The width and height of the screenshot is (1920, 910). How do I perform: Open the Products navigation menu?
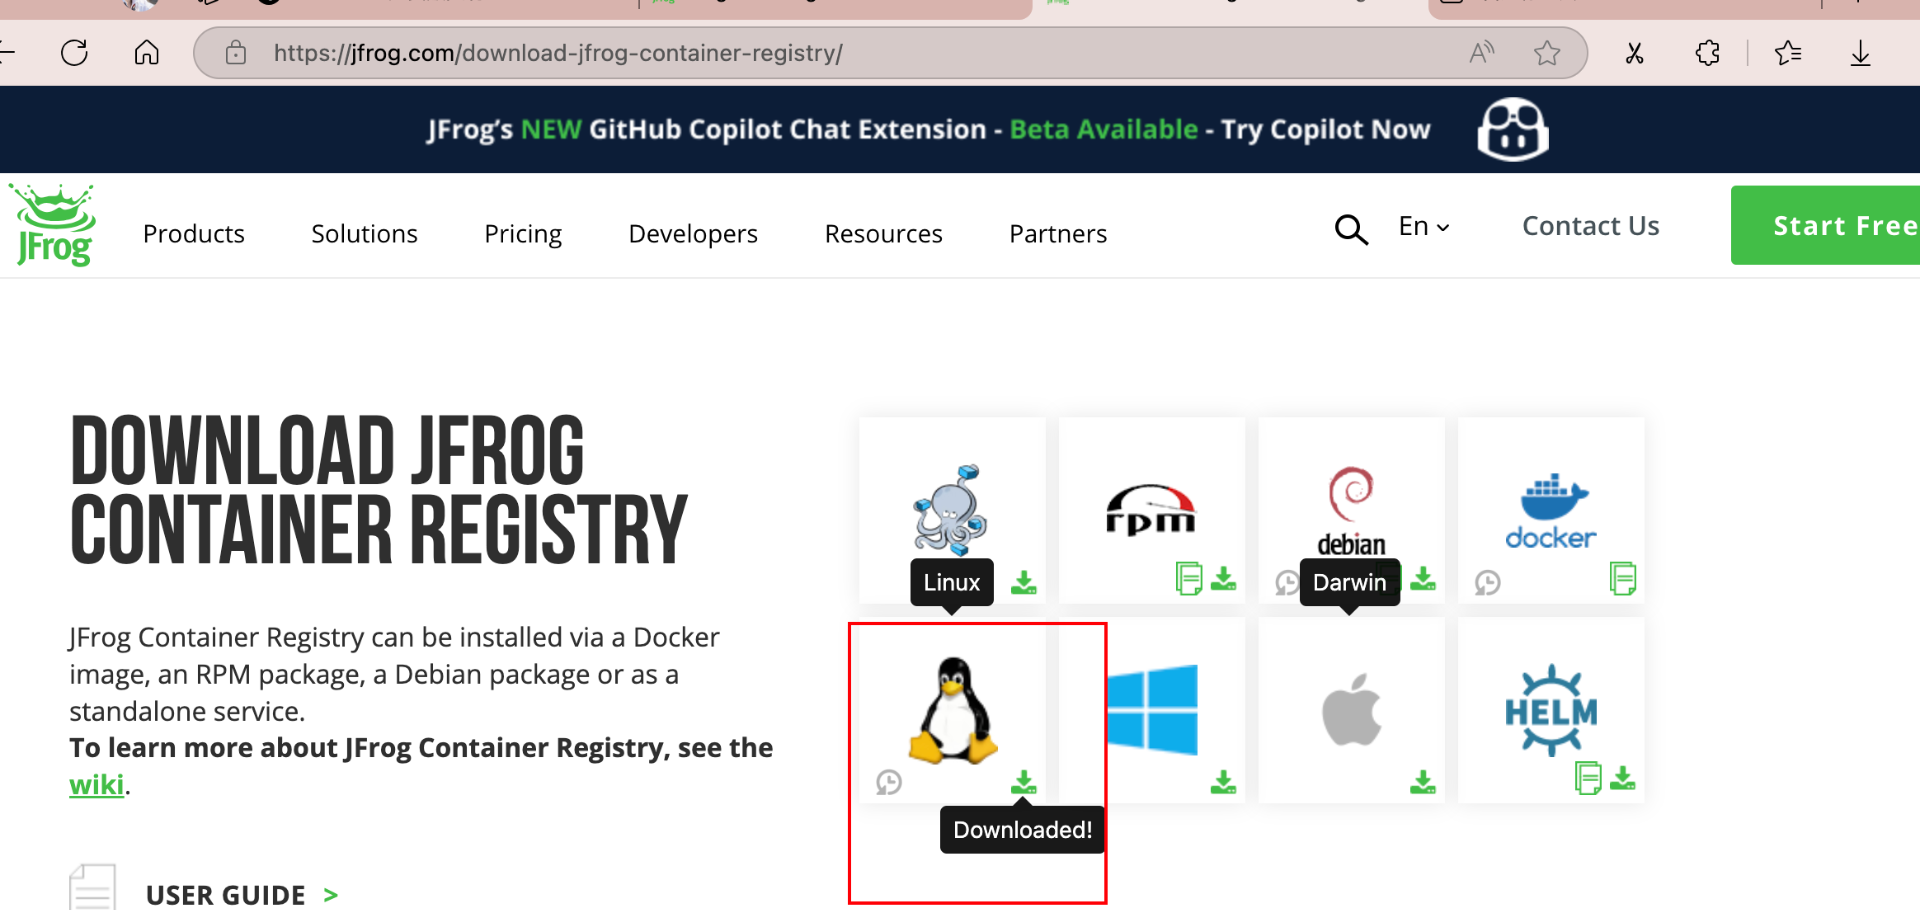[194, 233]
